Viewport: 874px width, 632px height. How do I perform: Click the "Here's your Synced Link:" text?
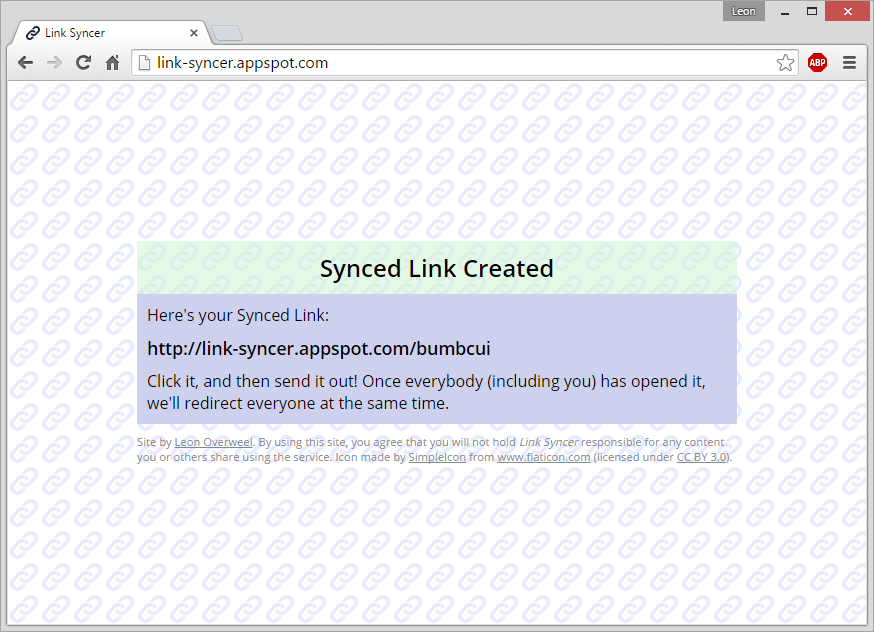point(238,315)
